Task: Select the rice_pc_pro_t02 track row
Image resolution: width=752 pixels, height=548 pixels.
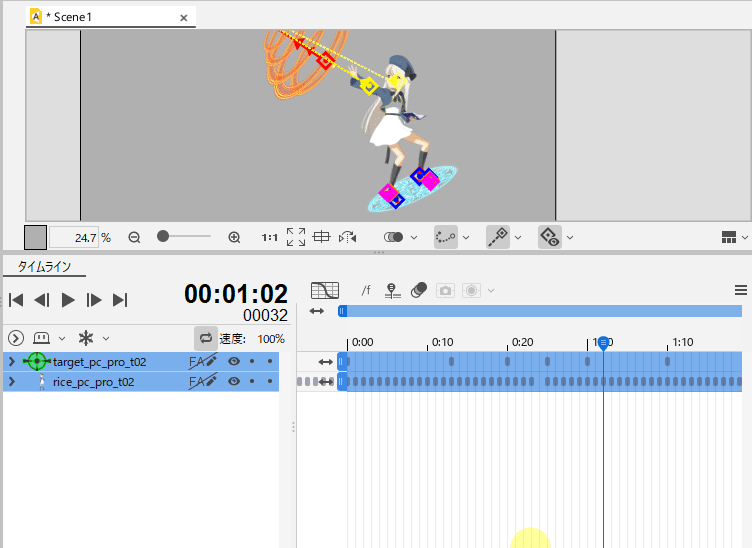Action: [141, 382]
